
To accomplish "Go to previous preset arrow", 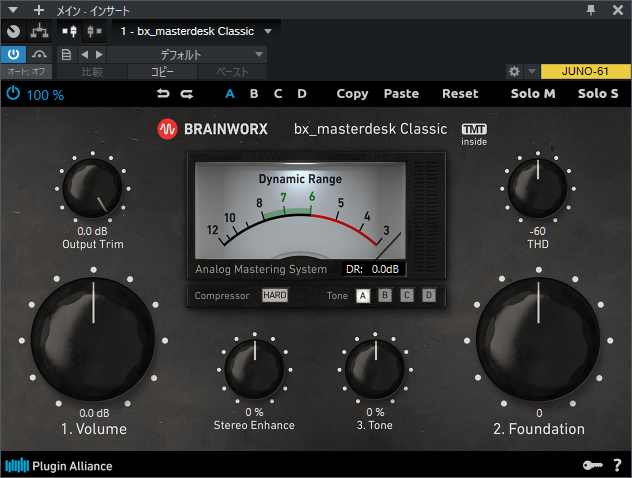I will point(84,54).
